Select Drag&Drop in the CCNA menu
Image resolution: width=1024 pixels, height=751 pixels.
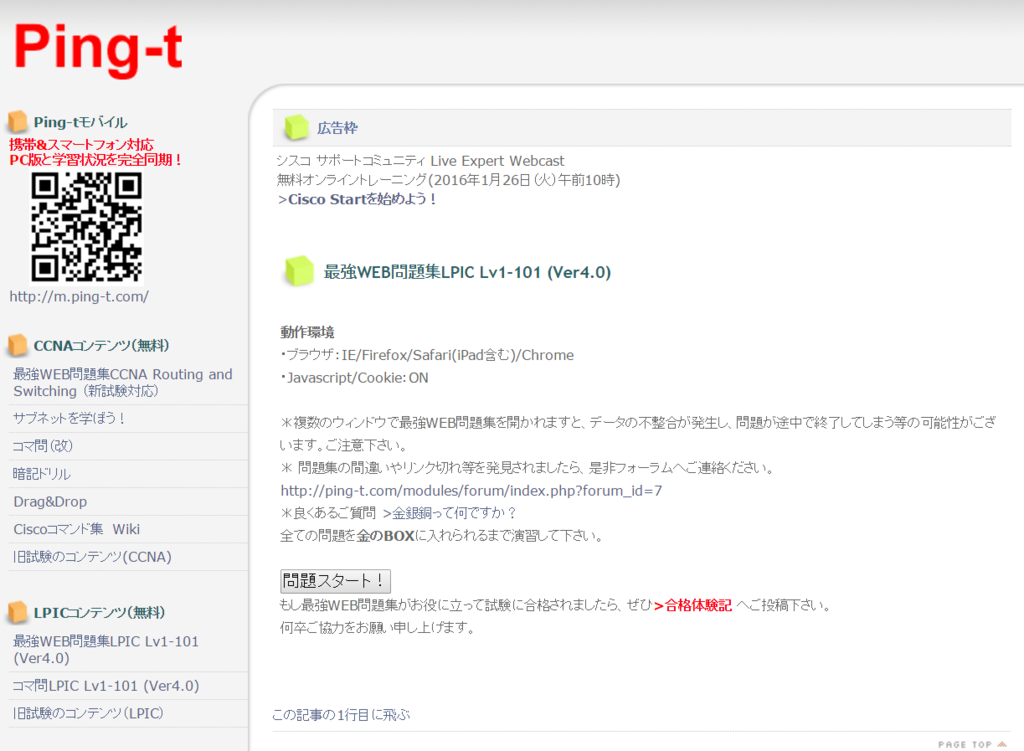coord(50,502)
